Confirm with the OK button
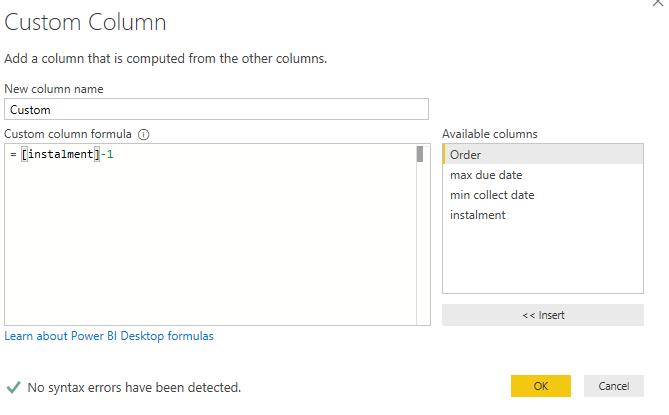 [541, 386]
